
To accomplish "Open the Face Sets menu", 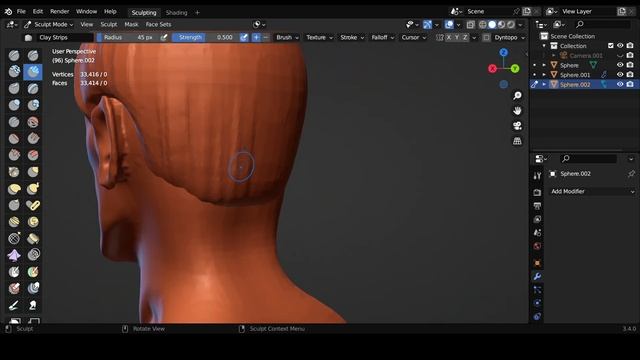I will pyautogui.click(x=158, y=24).
